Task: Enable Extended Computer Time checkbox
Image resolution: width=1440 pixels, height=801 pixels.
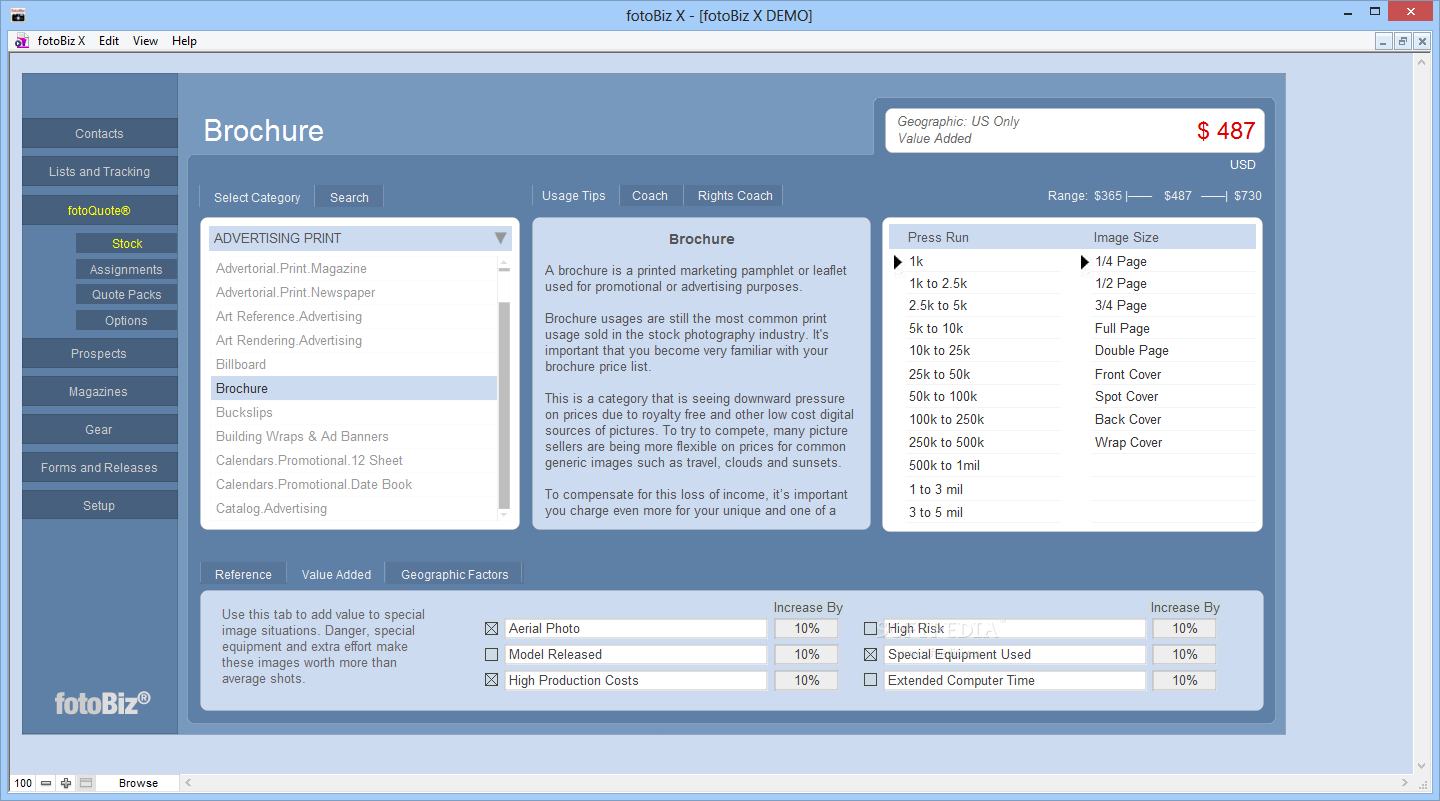Action: tap(870, 681)
